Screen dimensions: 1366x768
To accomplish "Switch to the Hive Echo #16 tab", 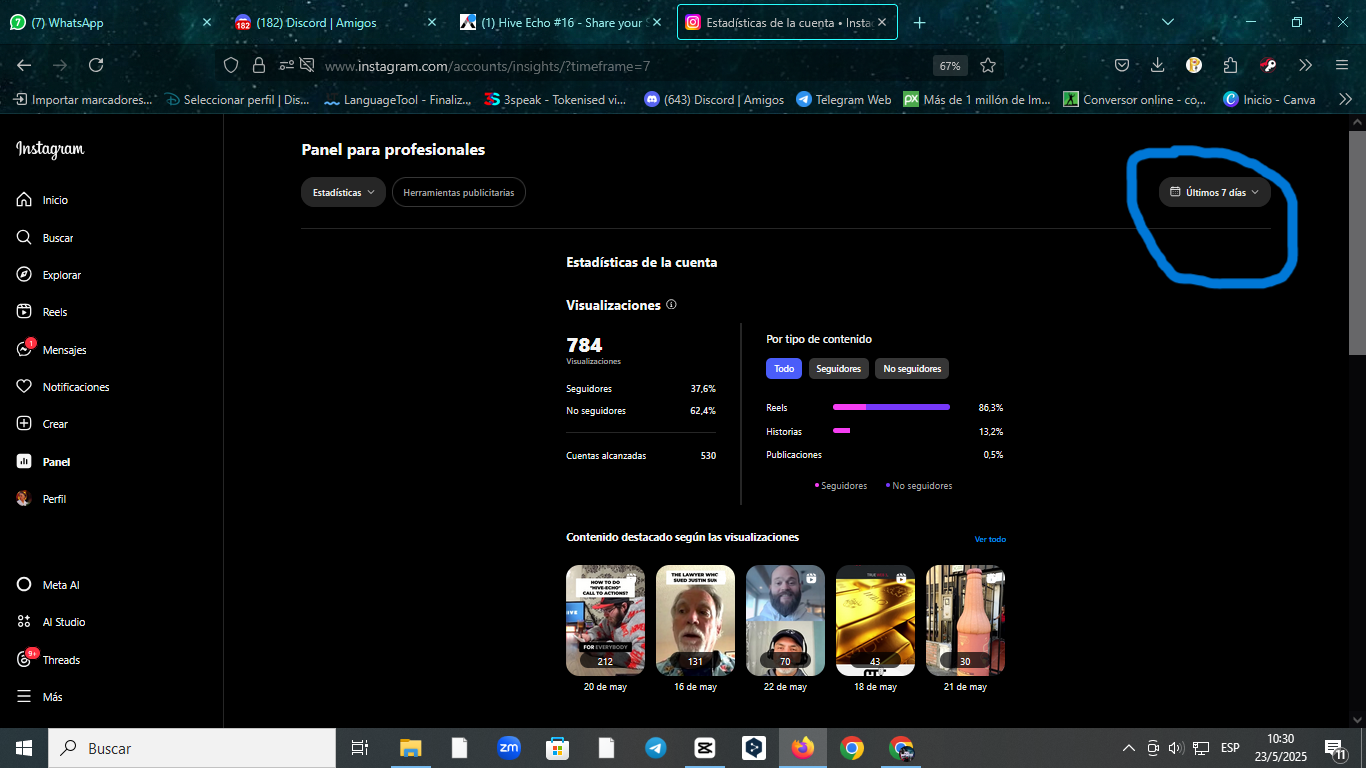I will click(561, 22).
